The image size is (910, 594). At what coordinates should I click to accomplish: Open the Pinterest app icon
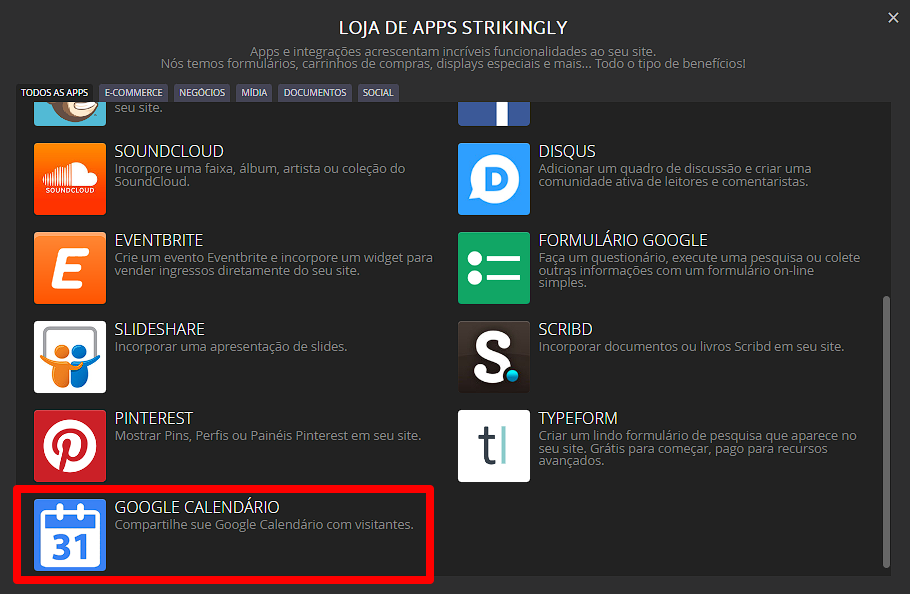point(70,446)
